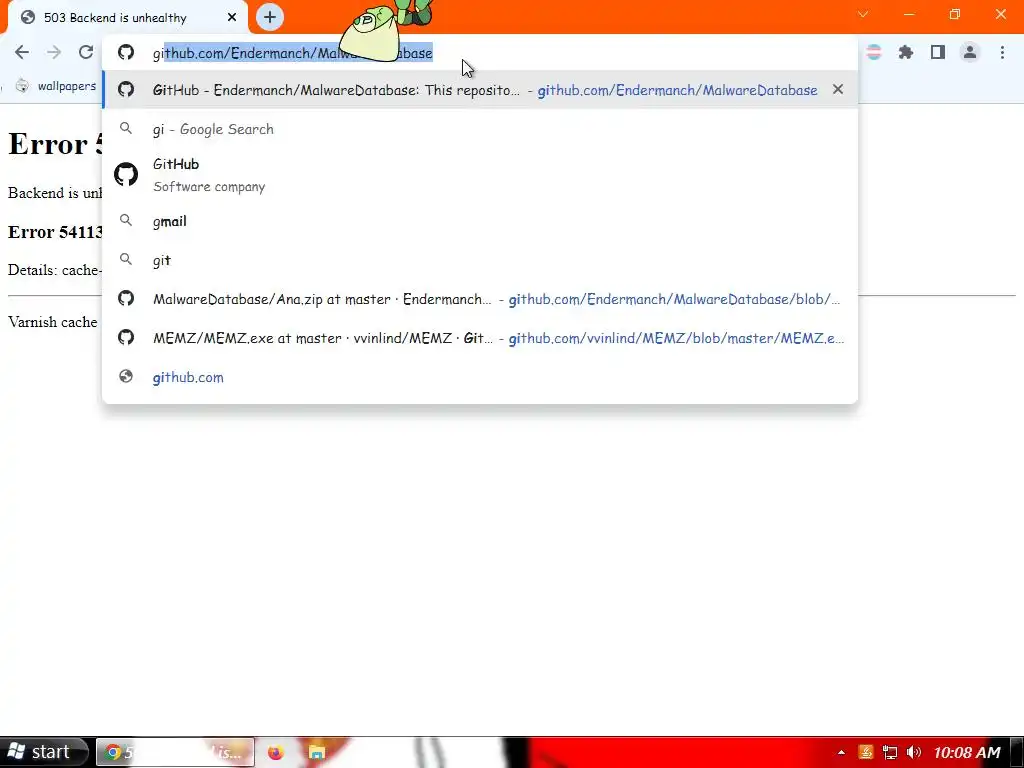This screenshot has width=1024, height=768.
Task: Click the striped extension icon in toolbar
Action: tap(874, 52)
